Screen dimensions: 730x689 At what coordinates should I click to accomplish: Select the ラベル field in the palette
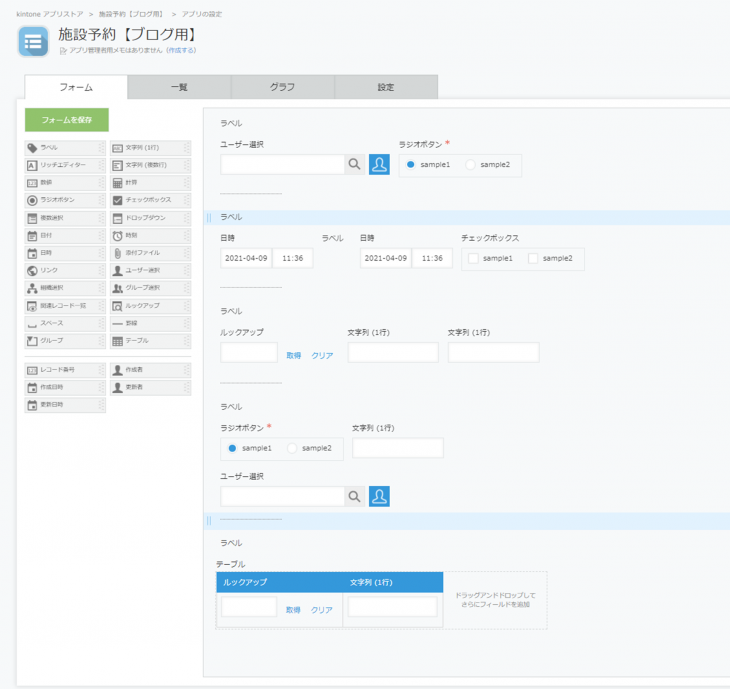pyautogui.click(x=65, y=148)
